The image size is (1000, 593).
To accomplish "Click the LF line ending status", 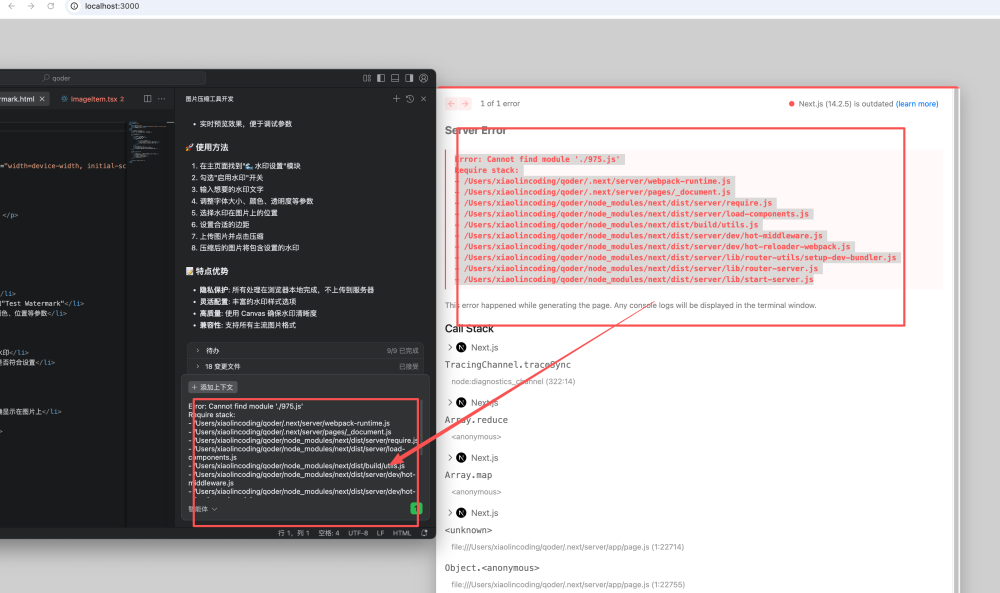I will [x=380, y=533].
